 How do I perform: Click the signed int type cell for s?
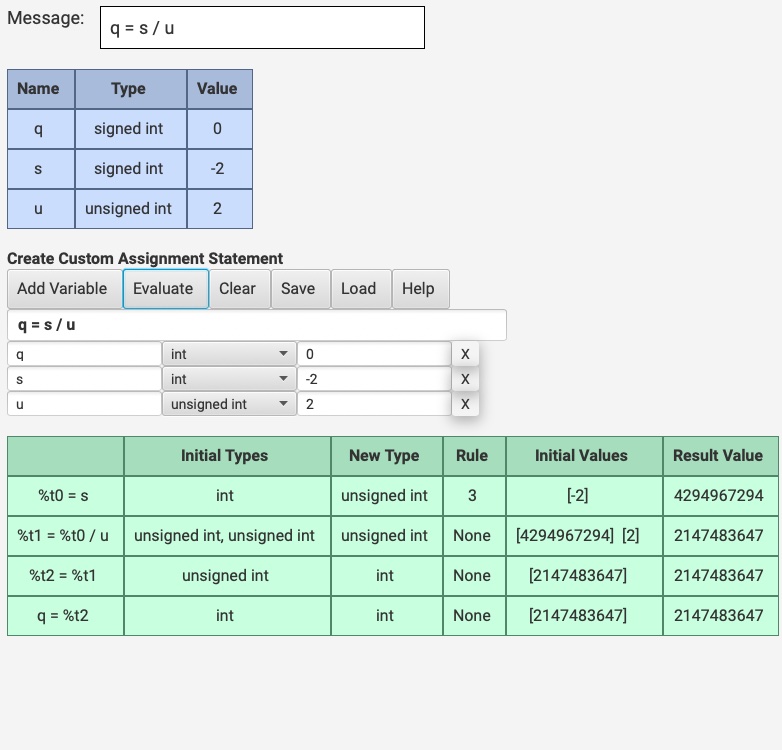(131, 169)
